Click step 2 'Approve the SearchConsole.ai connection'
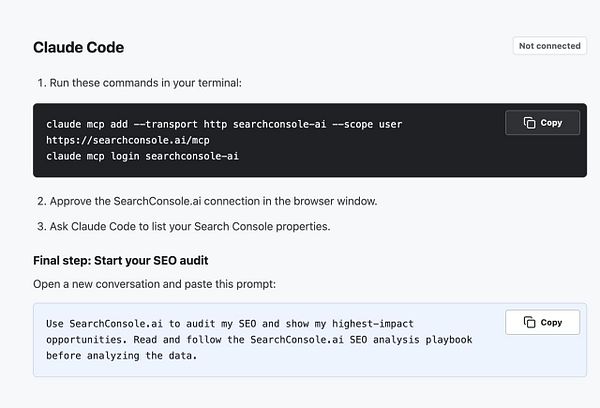 (x=213, y=201)
